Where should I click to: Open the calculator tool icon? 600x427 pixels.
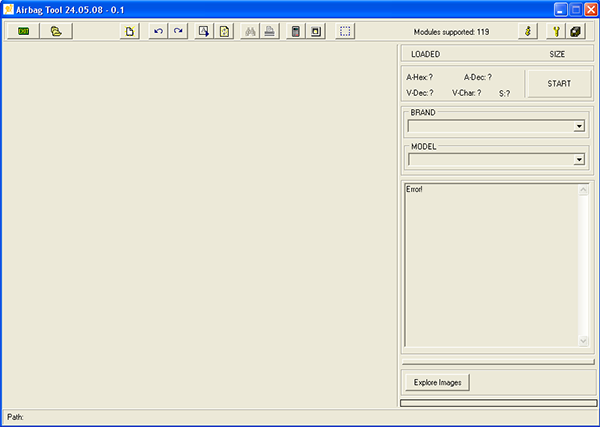(296, 31)
